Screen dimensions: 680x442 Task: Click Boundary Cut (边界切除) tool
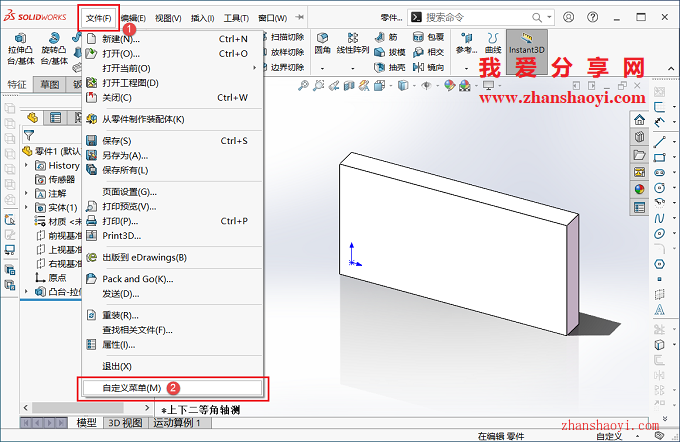[284, 67]
